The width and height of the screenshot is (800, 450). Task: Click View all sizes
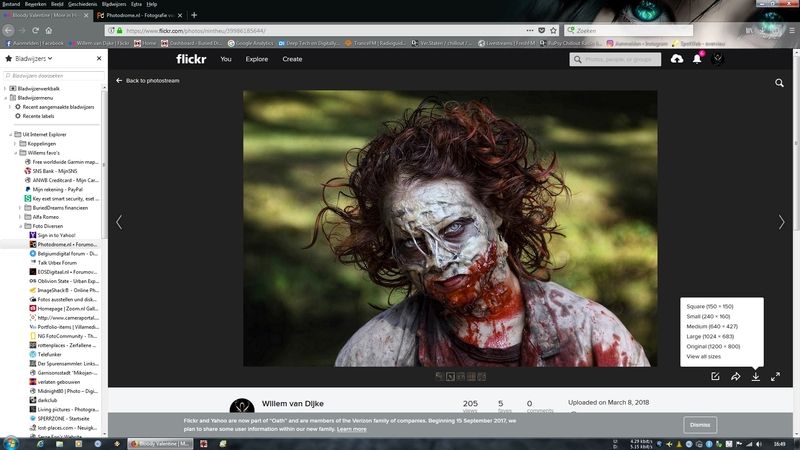(x=704, y=356)
